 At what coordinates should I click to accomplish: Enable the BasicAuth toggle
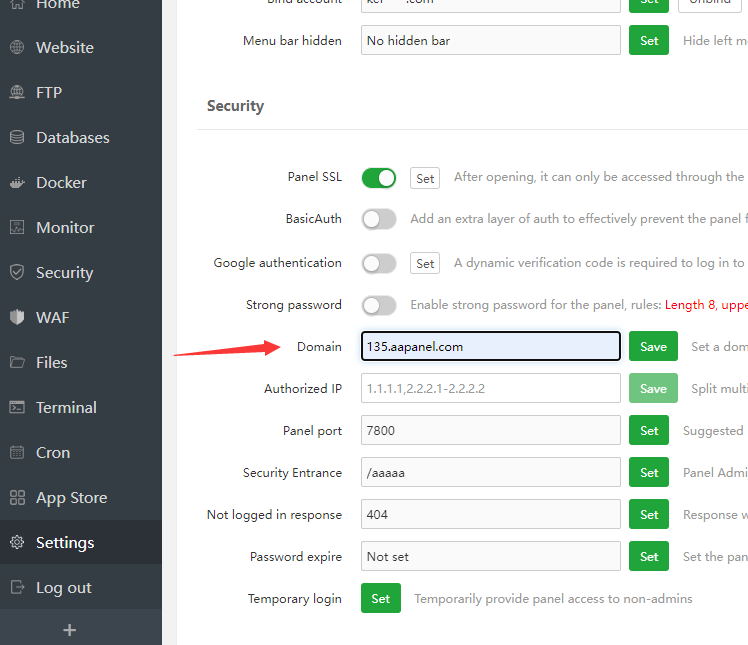click(x=379, y=219)
